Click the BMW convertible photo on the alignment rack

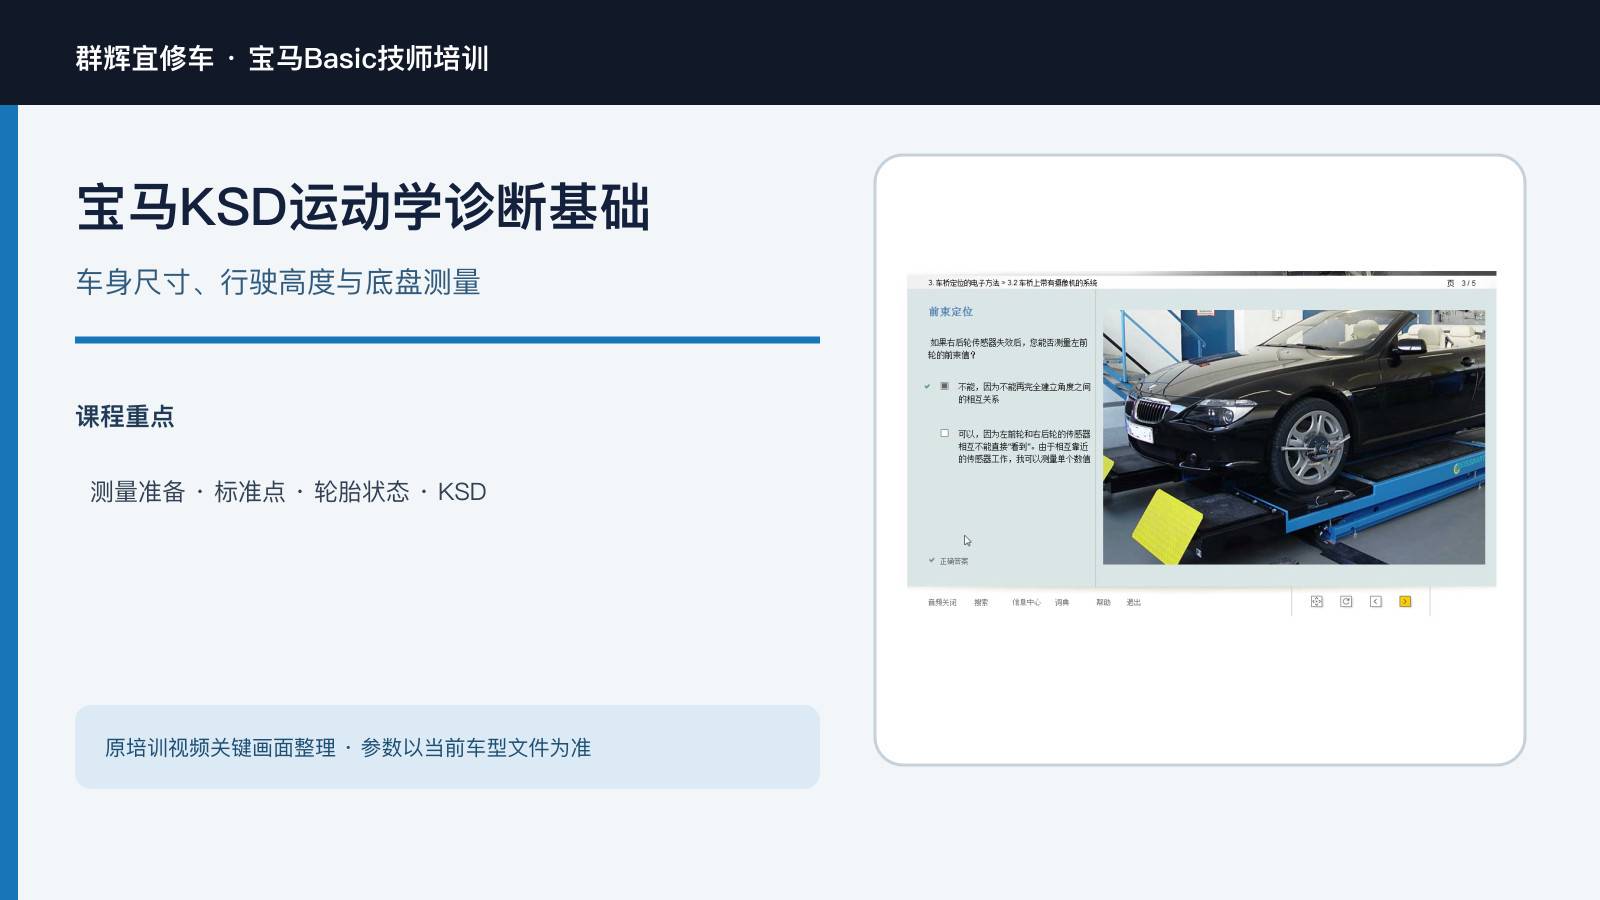pos(1294,437)
